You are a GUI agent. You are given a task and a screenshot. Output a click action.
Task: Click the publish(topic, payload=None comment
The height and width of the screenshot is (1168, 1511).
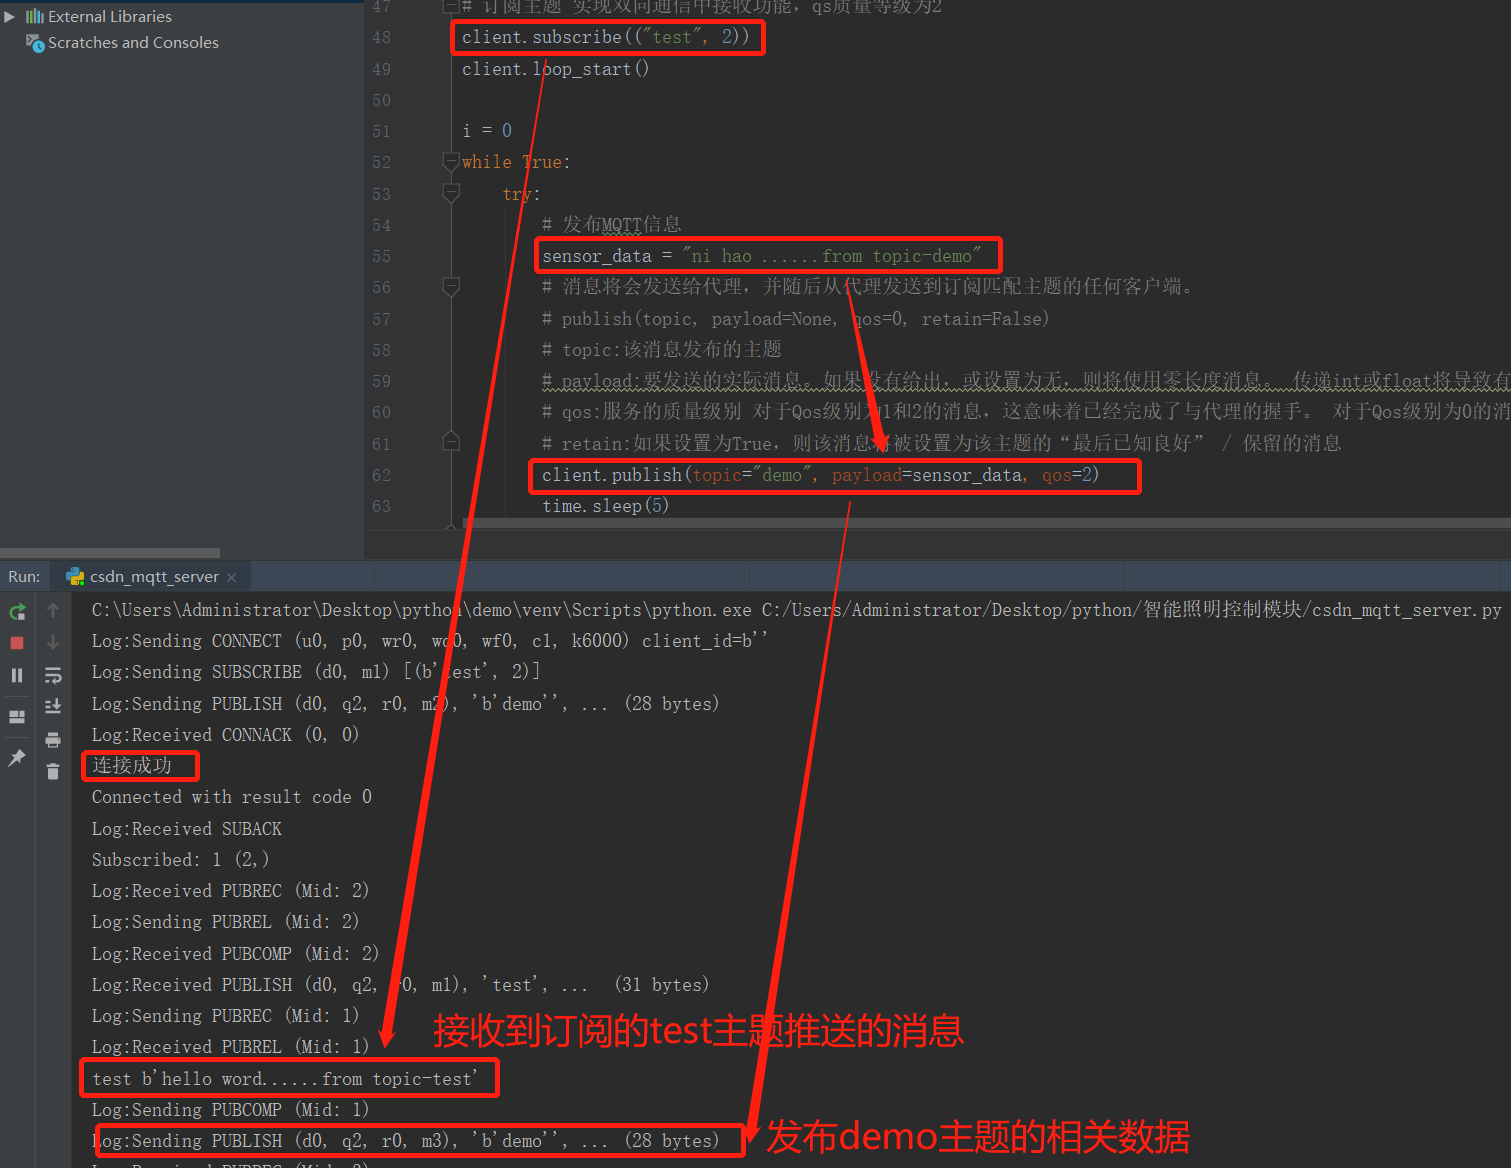coord(795,319)
